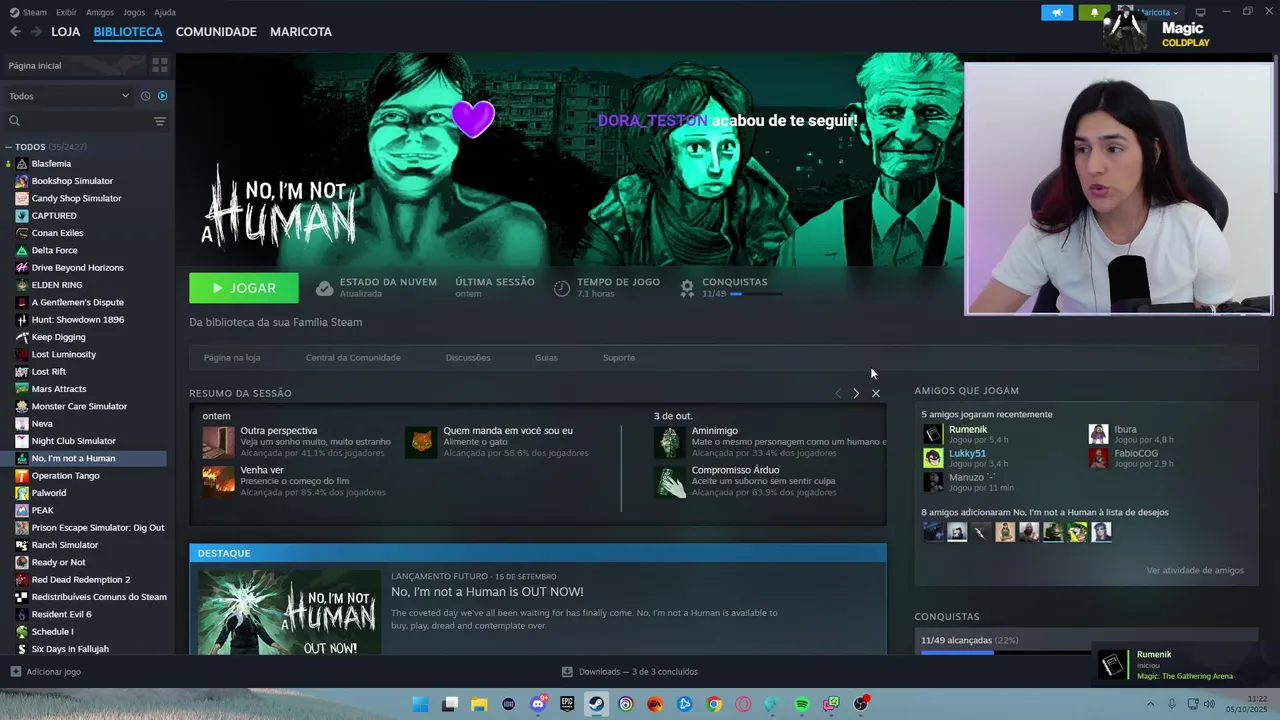Click the announcements megaphone icon
Viewport: 1280px width, 720px height.
tap(1057, 12)
